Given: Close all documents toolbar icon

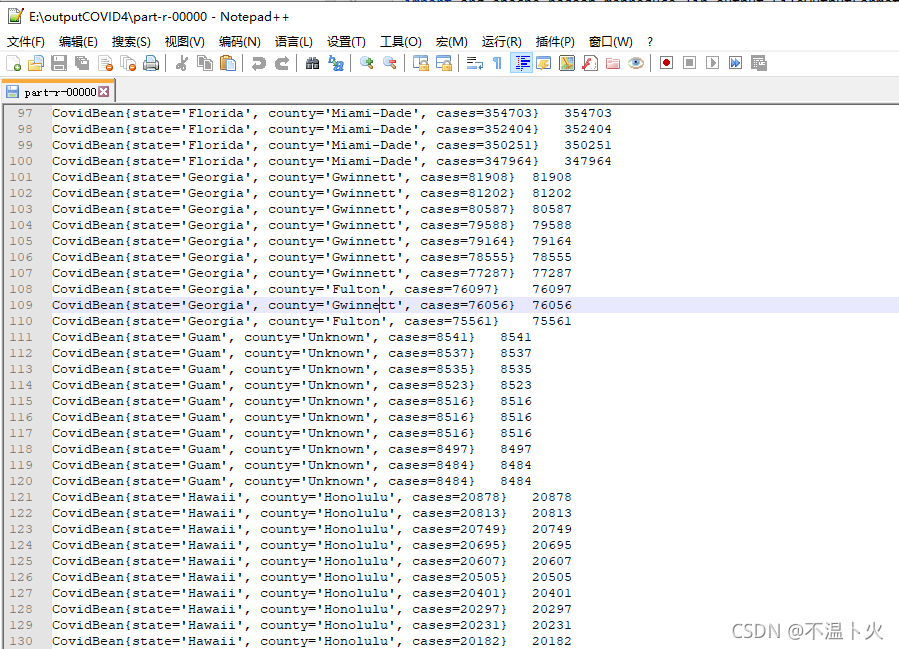Looking at the screenshot, I should [128, 63].
